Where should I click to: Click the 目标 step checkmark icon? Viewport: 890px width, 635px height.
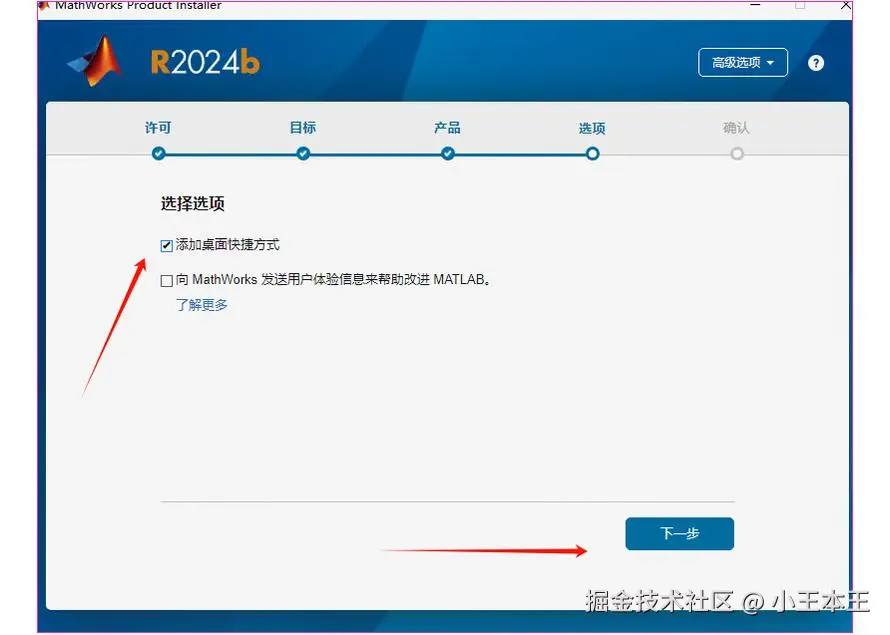click(302, 154)
